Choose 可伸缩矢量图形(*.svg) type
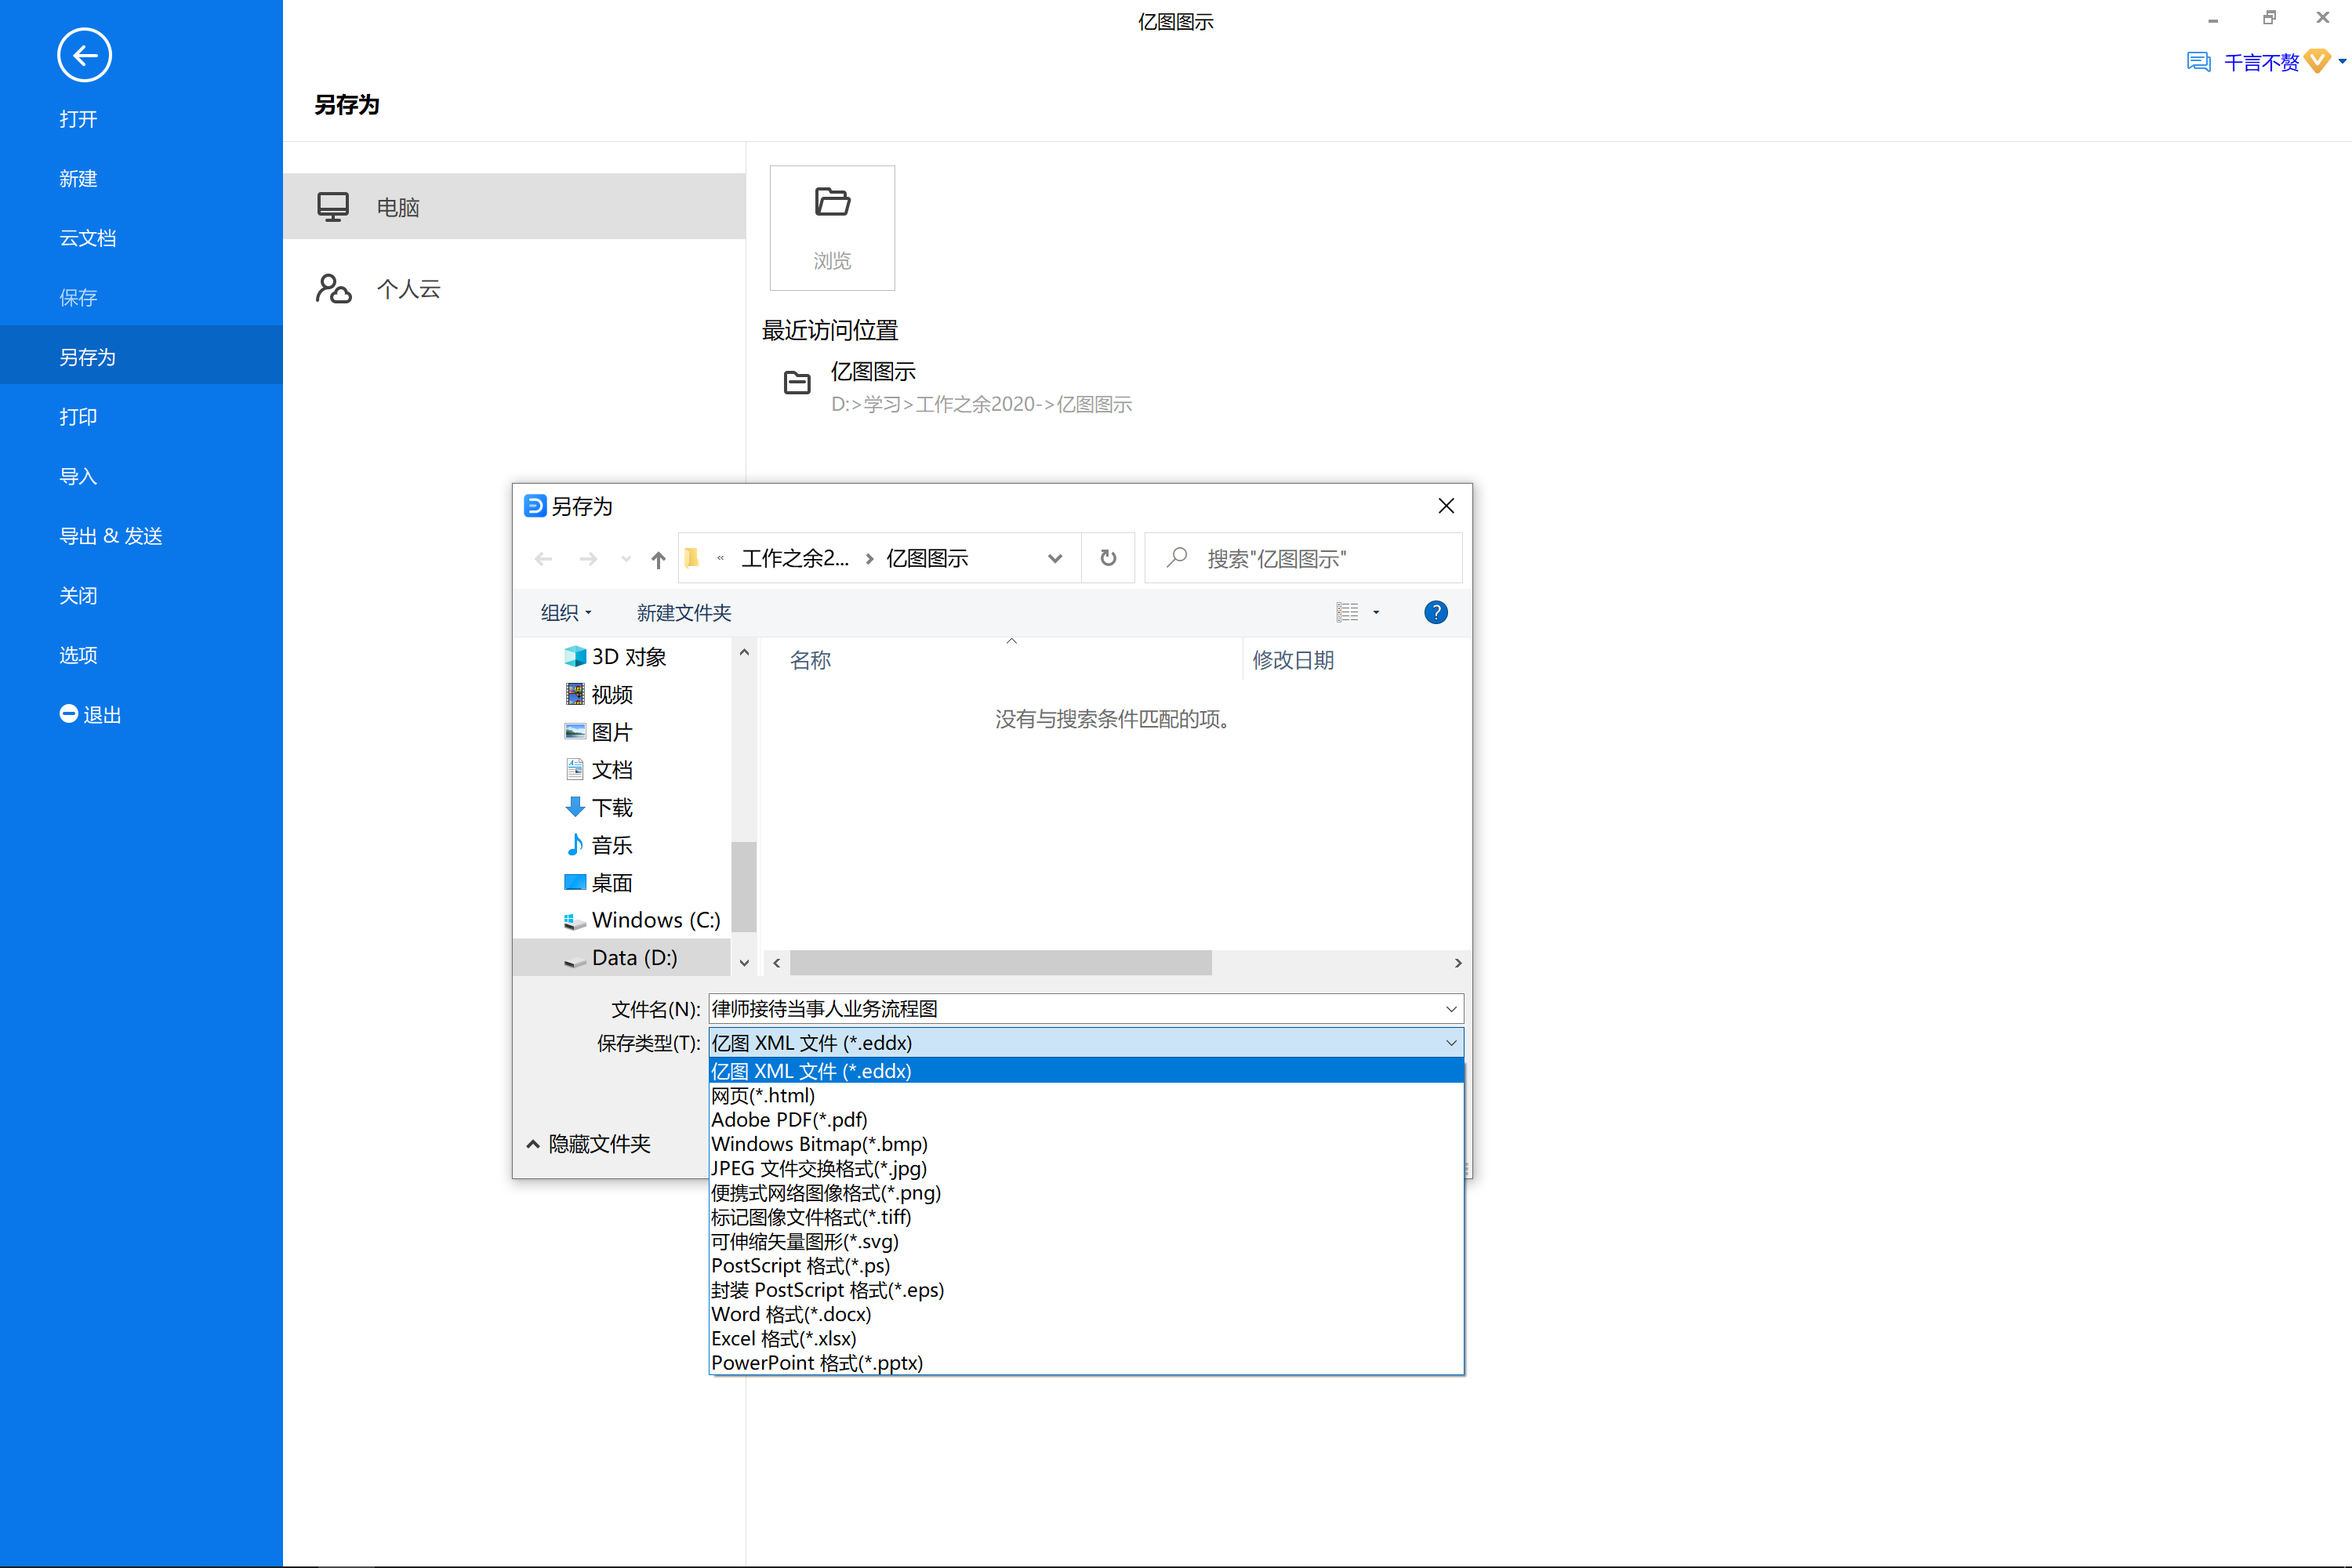The image size is (2352, 1568). (x=1086, y=1241)
